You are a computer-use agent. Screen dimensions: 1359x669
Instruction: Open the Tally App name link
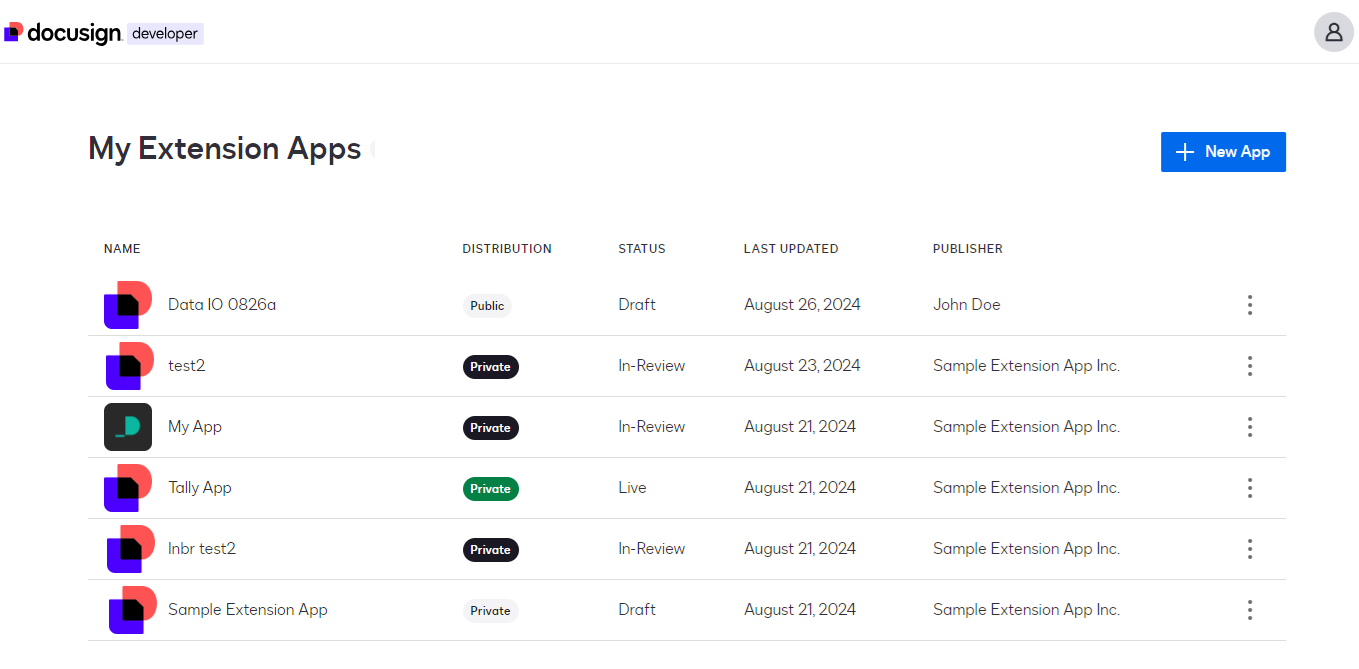pos(200,488)
